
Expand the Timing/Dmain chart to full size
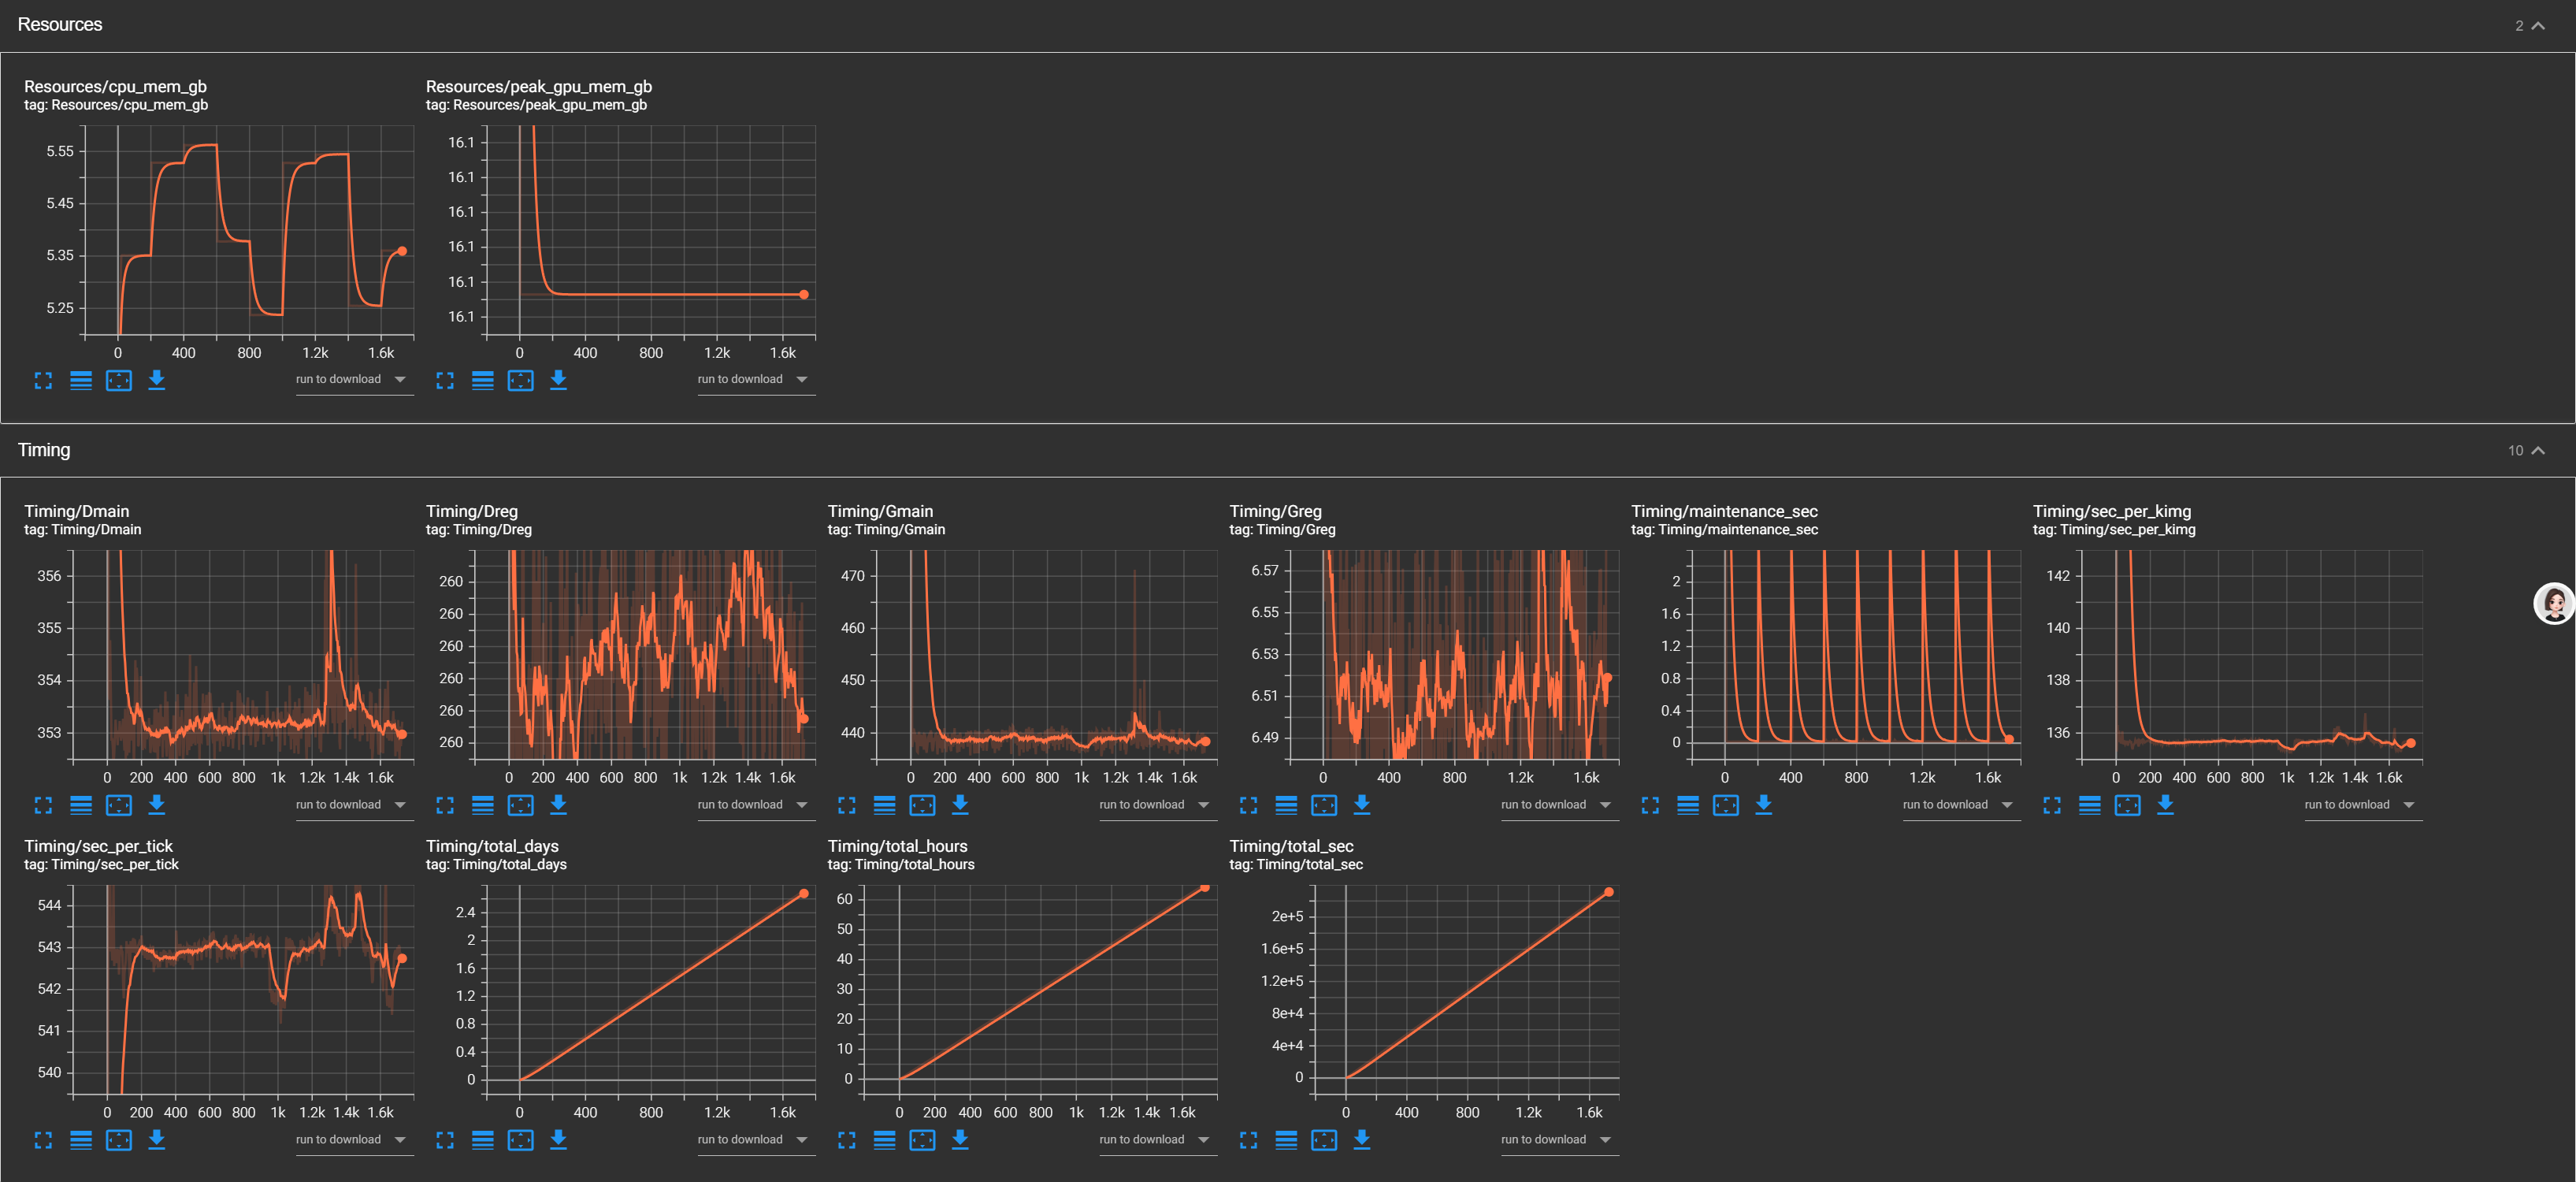(43, 805)
